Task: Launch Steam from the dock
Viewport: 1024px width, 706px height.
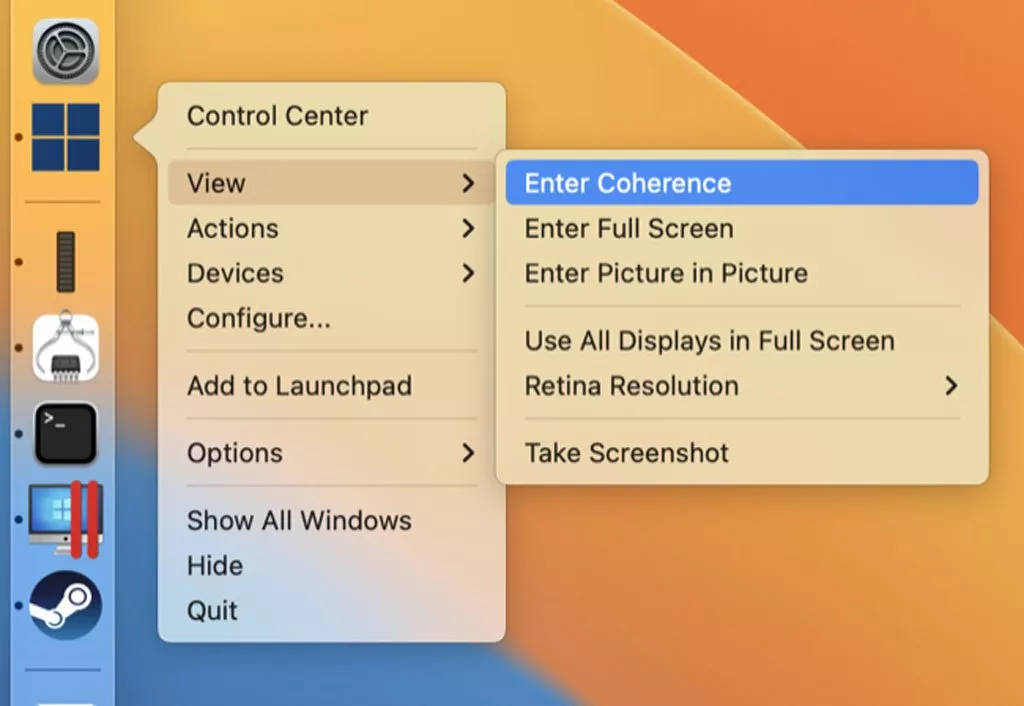Action: [x=66, y=605]
